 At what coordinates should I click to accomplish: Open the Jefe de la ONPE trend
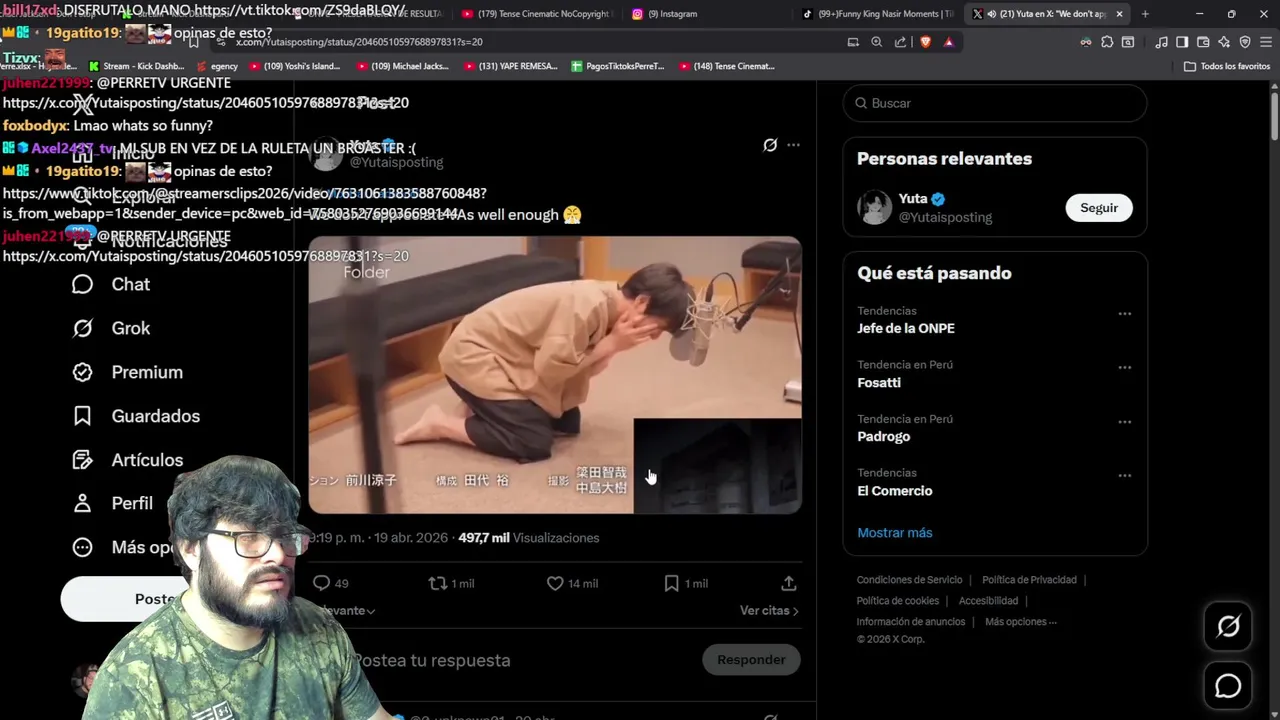(x=906, y=328)
